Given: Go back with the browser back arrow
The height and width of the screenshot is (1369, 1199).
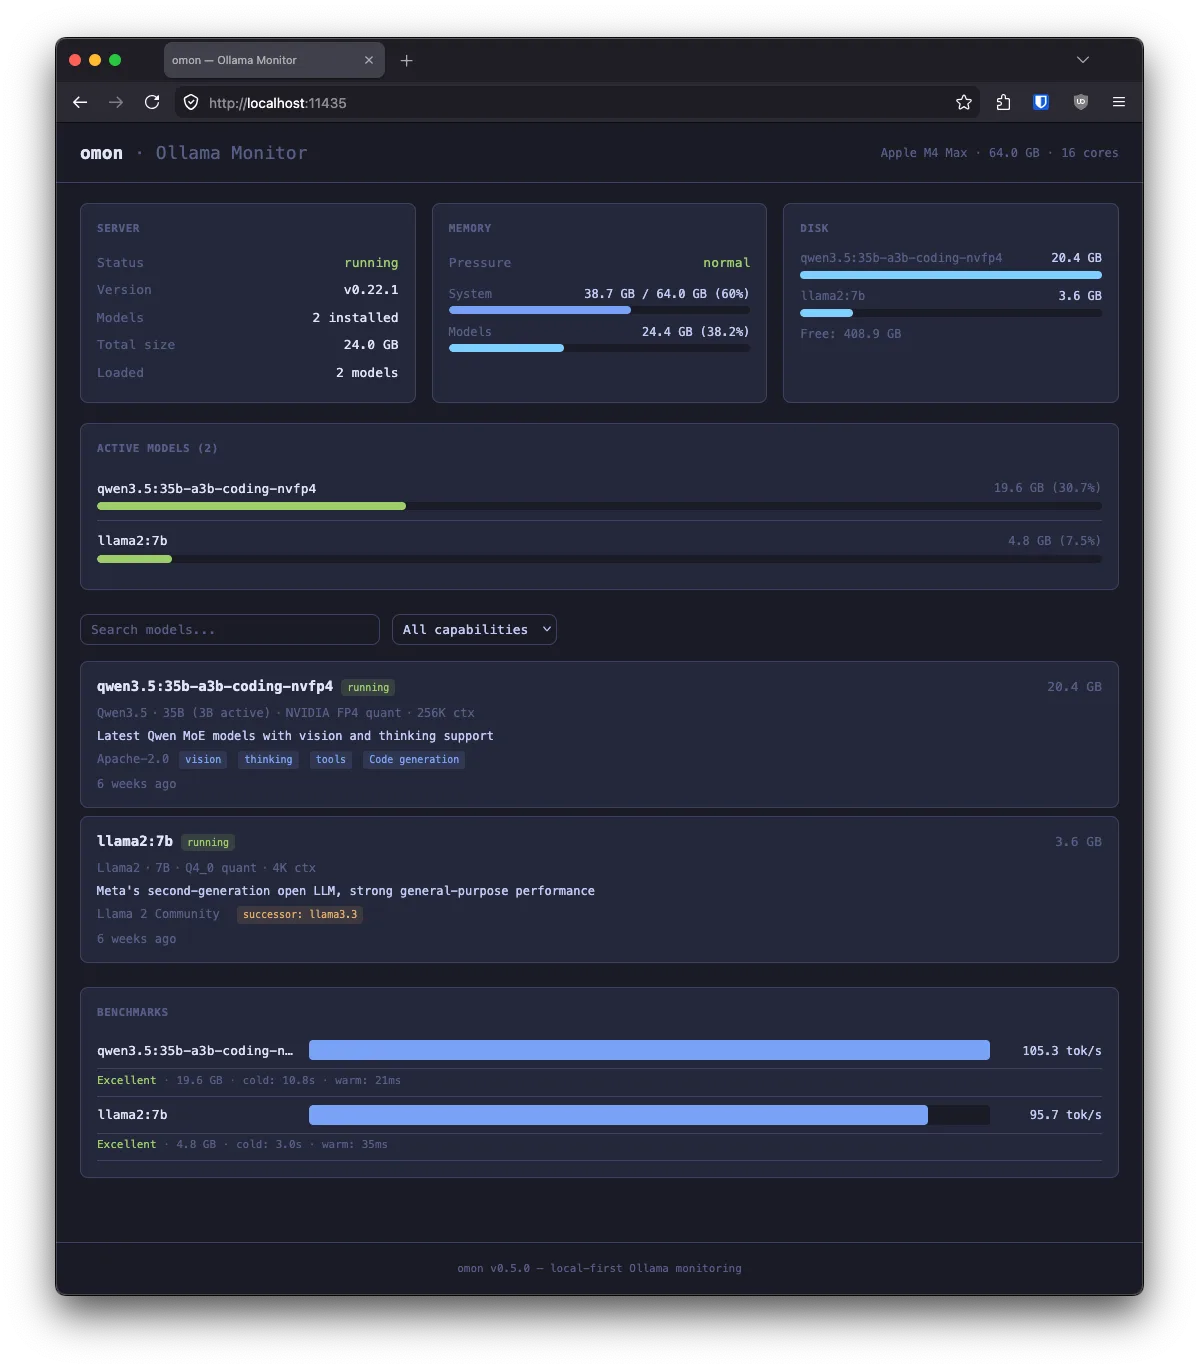Looking at the screenshot, I should [80, 102].
